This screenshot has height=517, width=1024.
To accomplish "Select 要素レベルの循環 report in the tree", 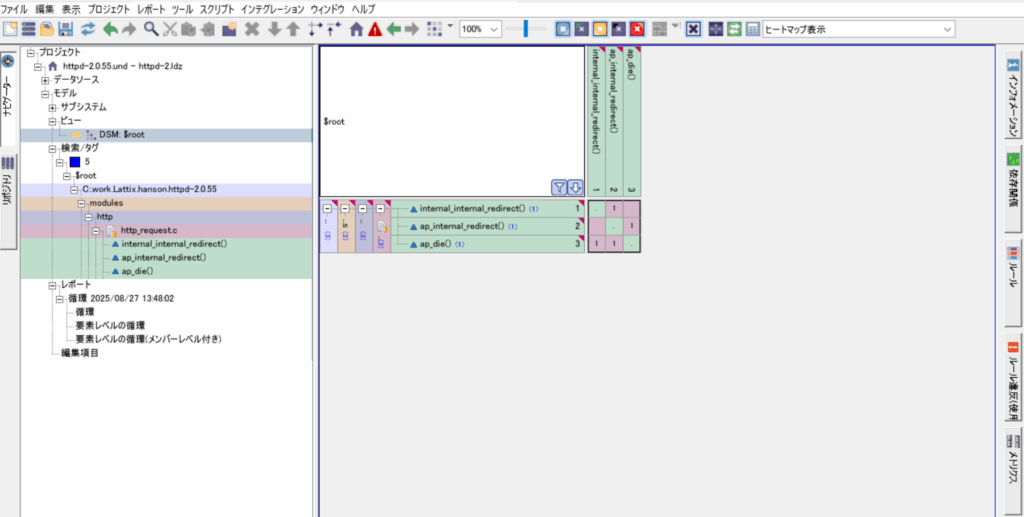I will [110, 325].
